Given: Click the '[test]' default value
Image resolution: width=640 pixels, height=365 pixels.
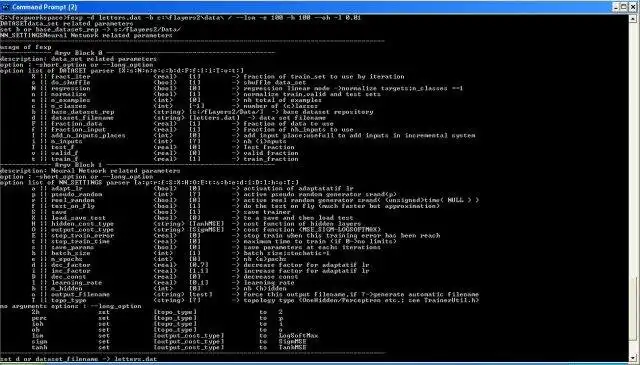Looking at the screenshot, I should click(201, 294).
